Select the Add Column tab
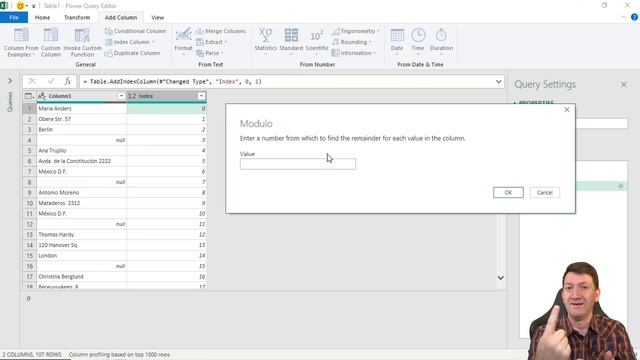This screenshot has height=360, width=640. [x=121, y=18]
